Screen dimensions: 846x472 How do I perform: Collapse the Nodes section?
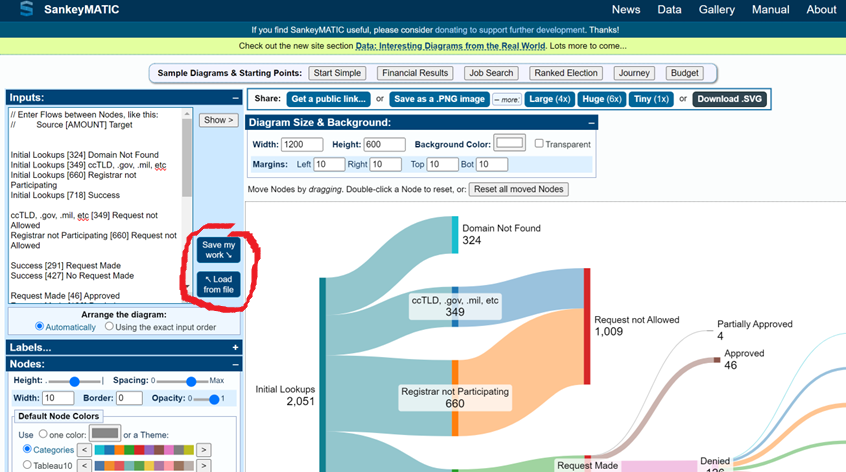click(235, 365)
